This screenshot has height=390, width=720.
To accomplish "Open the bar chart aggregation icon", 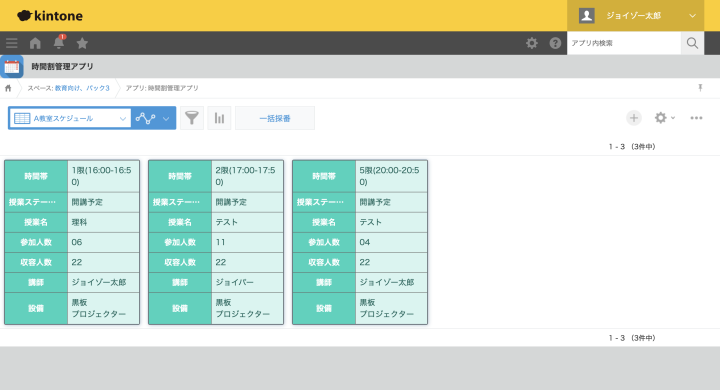I will tap(219, 118).
